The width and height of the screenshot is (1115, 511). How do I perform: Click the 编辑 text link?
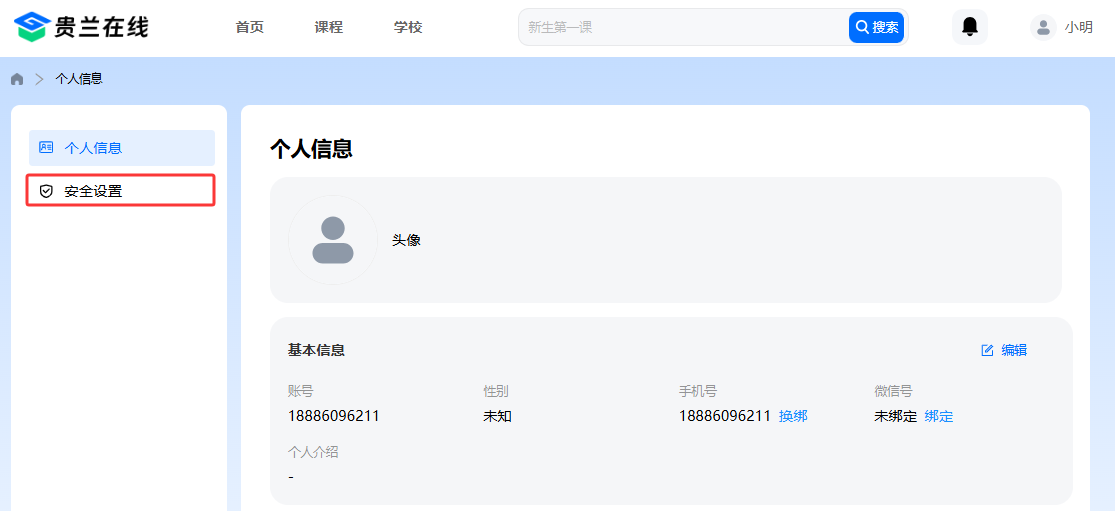click(1014, 350)
